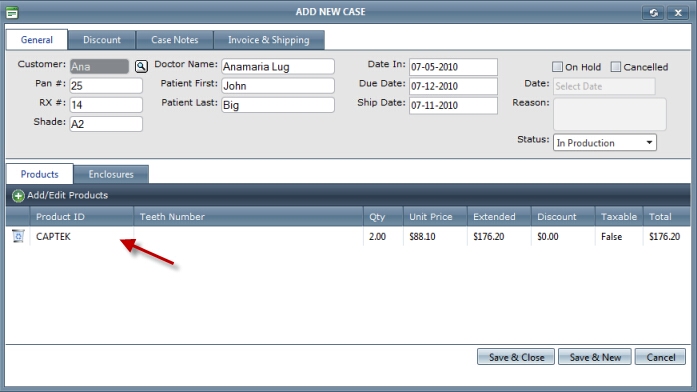Click into the Pan # field

pos(106,86)
